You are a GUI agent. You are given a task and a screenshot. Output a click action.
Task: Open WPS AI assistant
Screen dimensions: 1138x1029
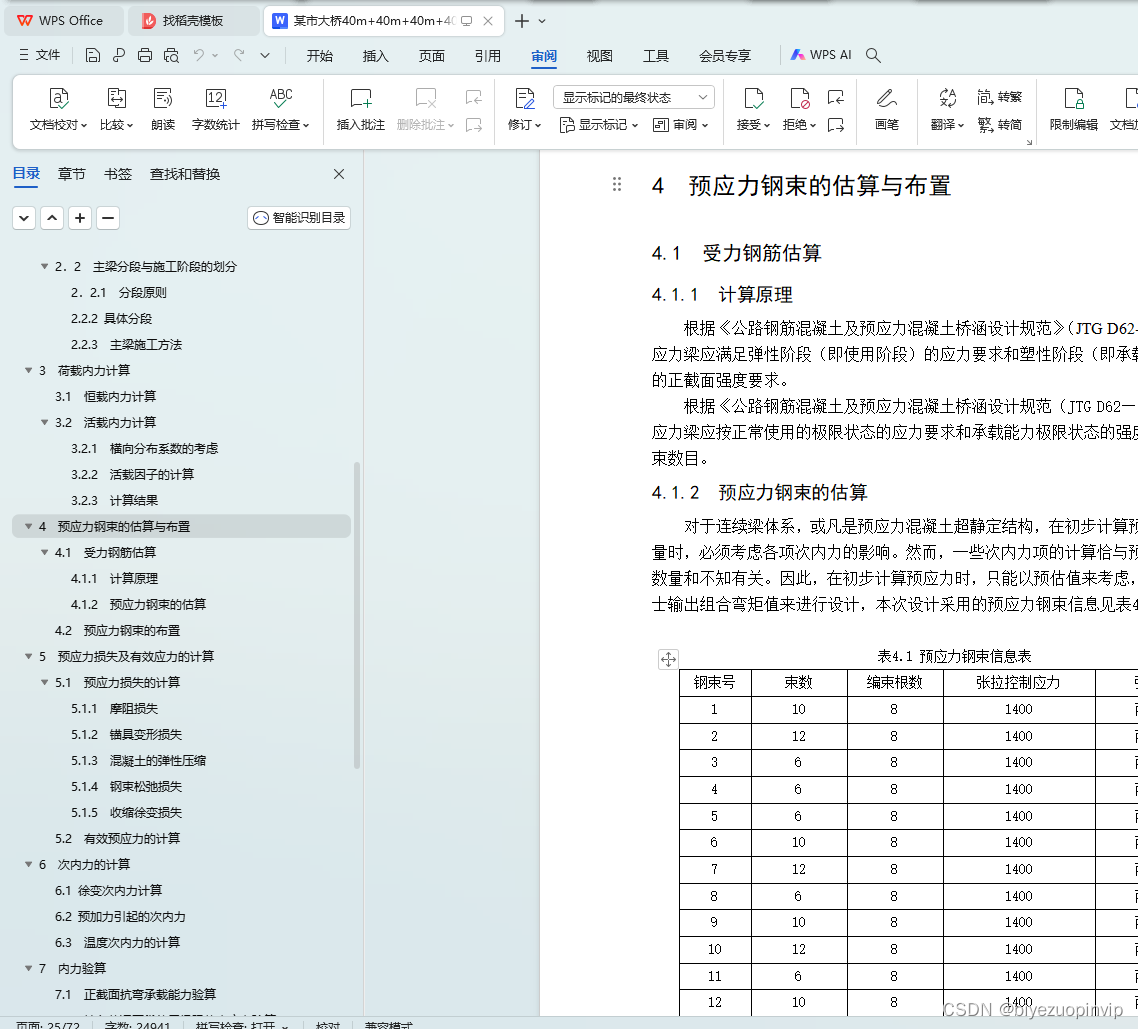click(821, 55)
